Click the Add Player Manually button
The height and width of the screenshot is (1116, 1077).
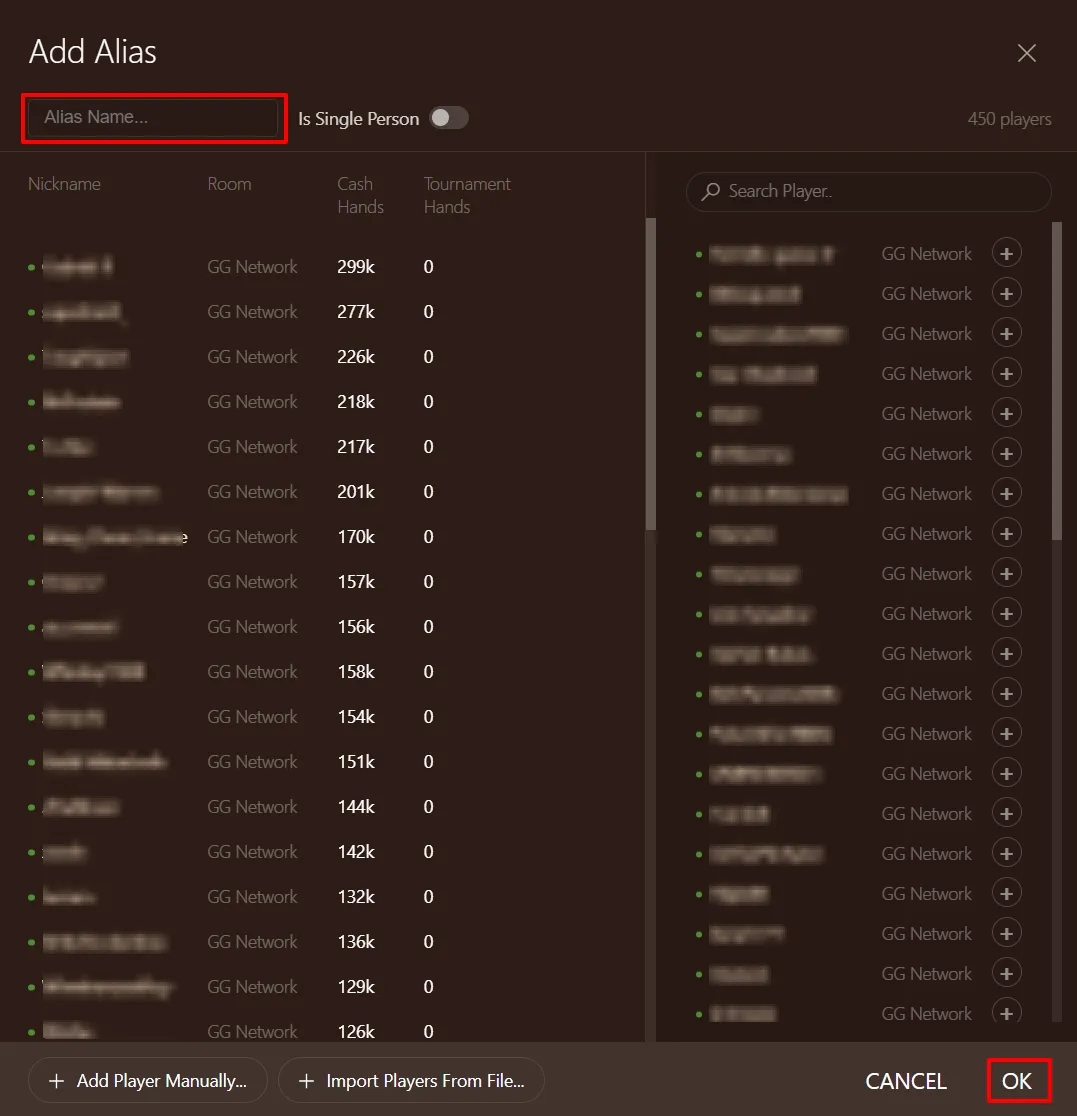click(x=148, y=1080)
